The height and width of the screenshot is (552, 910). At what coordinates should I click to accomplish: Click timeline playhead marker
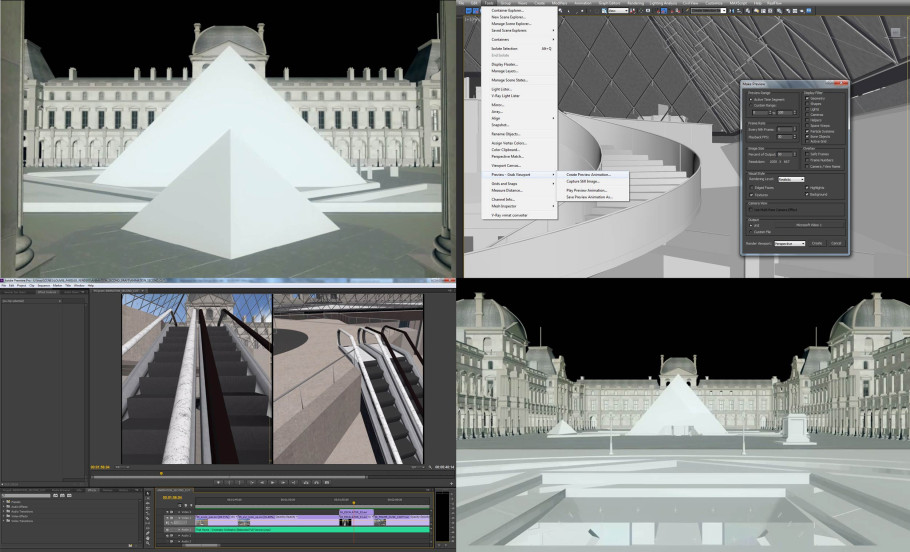click(353, 503)
